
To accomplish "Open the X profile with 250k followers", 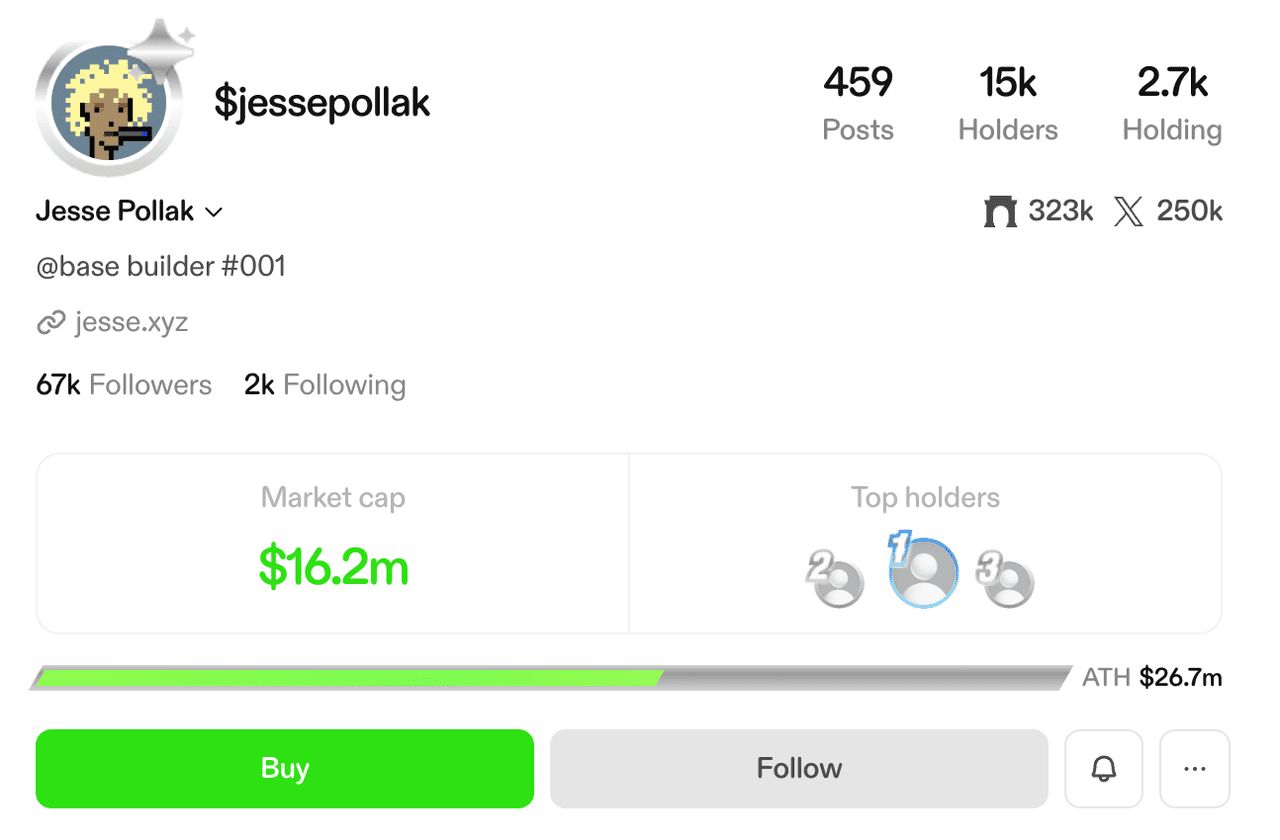I will pyautogui.click(x=1168, y=211).
